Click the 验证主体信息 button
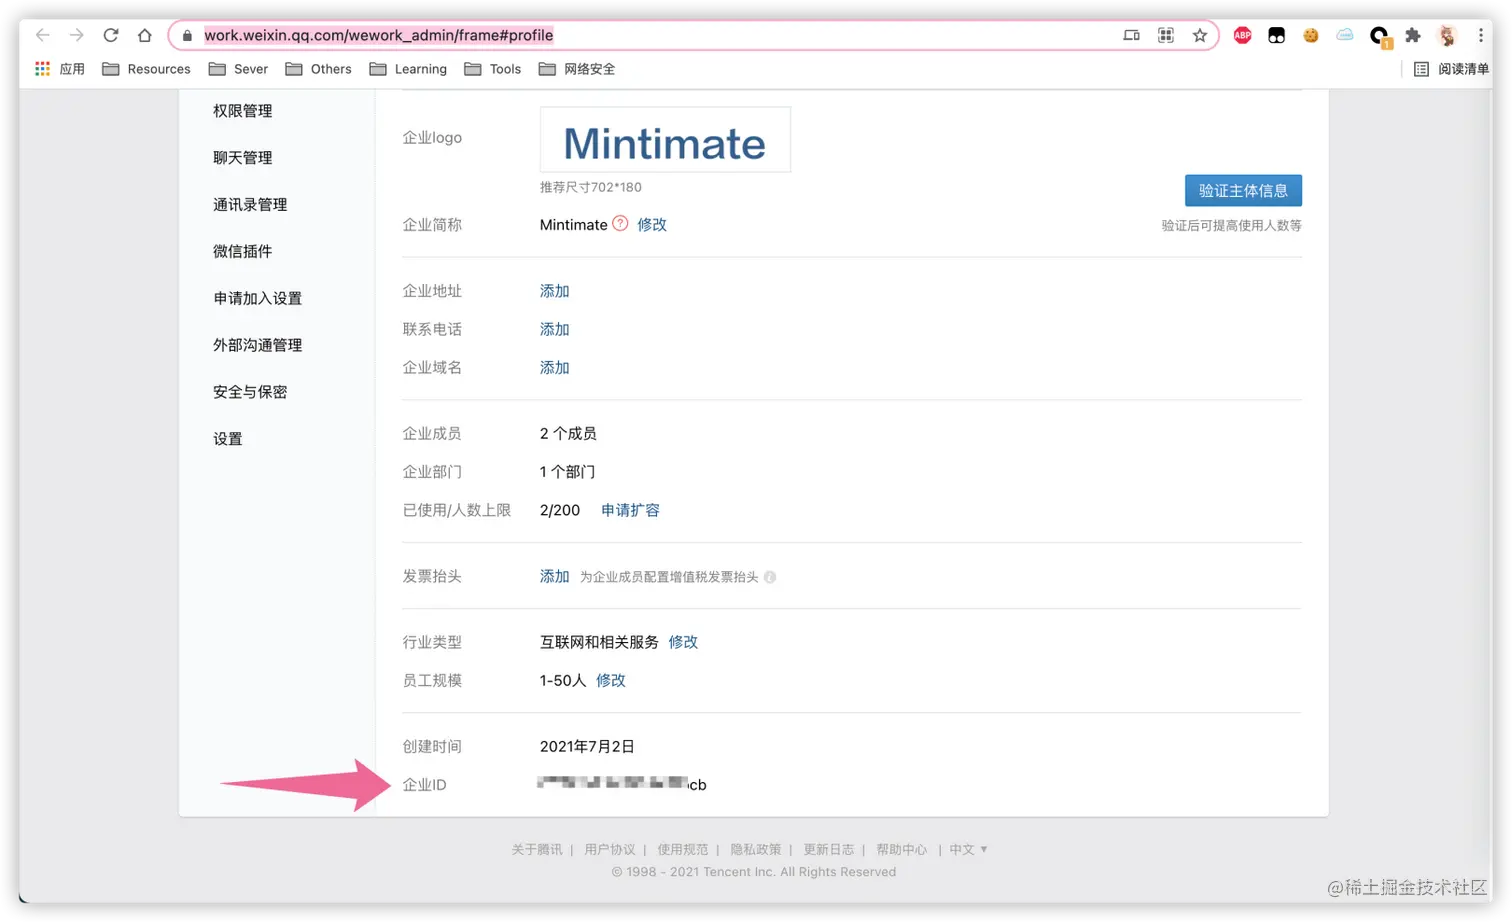Screen dimensions: 1512x922 1243,190
